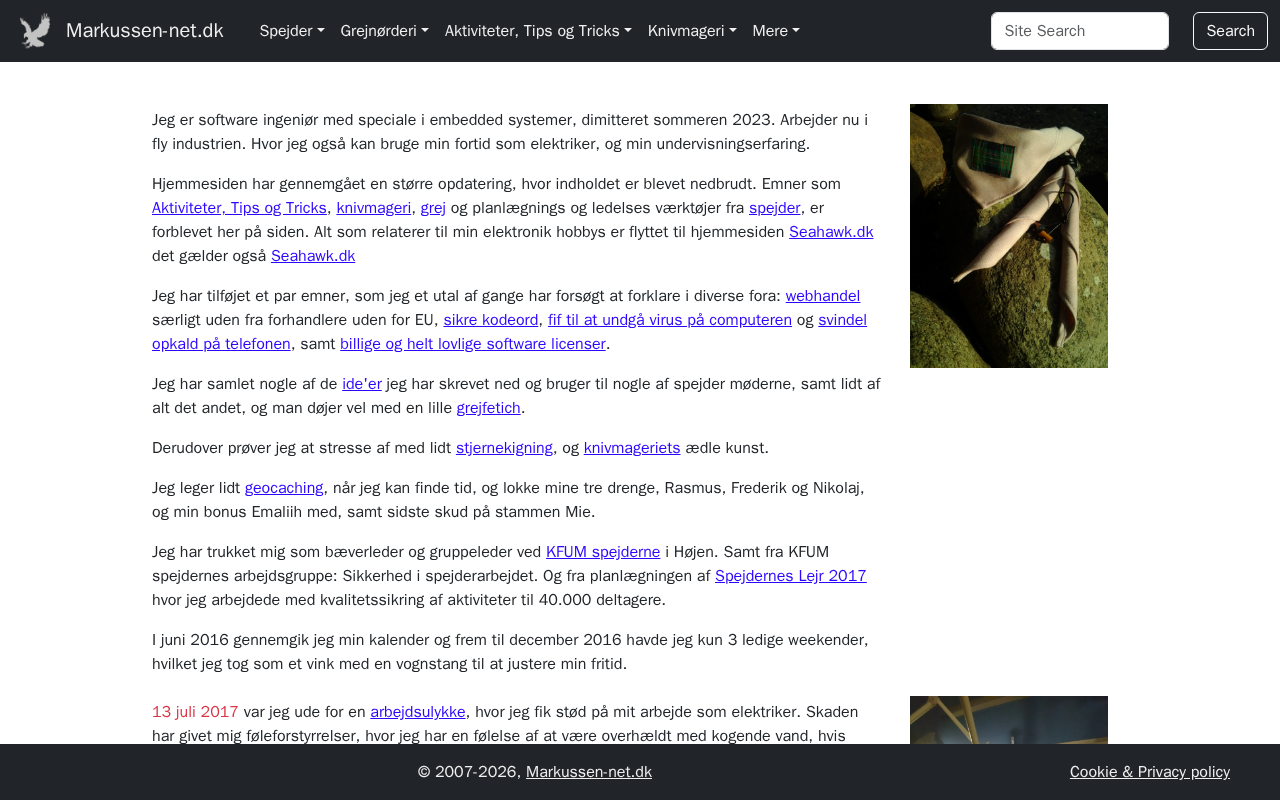This screenshot has height=800, width=1280.
Task: Expand the Grejnørderi dropdown menu
Action: click(385, 31)
